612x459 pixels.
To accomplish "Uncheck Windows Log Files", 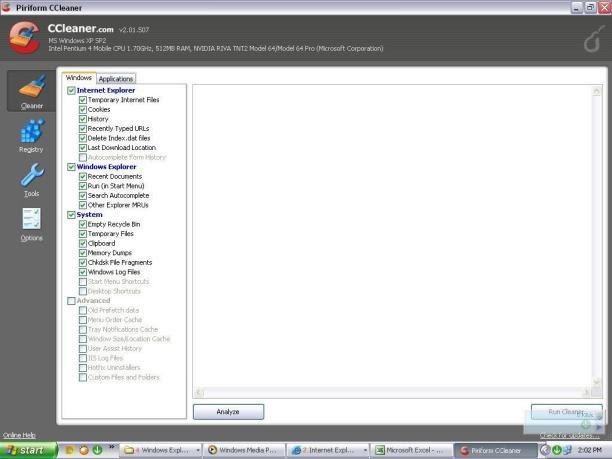I will coord(83,272).
